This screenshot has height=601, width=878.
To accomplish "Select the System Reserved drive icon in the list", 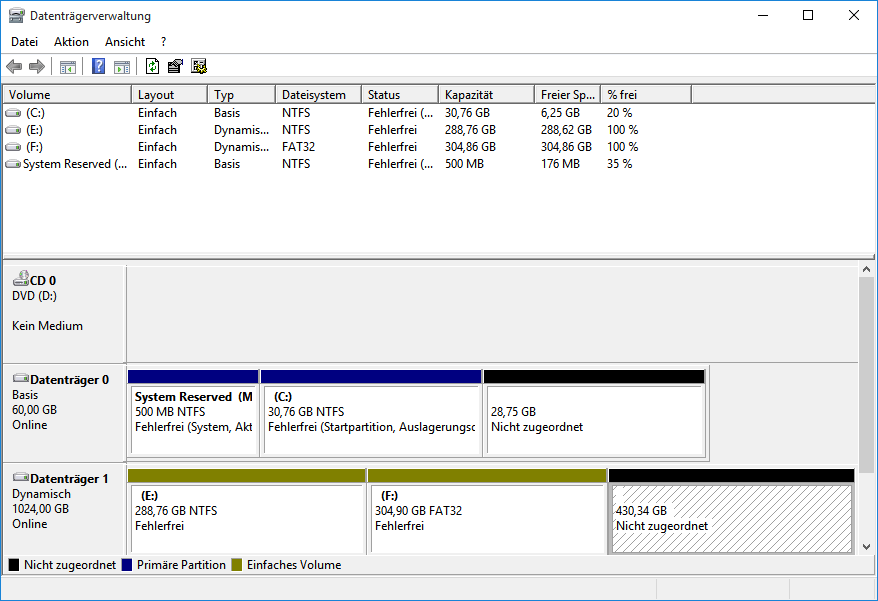I will pyautogui.click(x=13, y=164).
